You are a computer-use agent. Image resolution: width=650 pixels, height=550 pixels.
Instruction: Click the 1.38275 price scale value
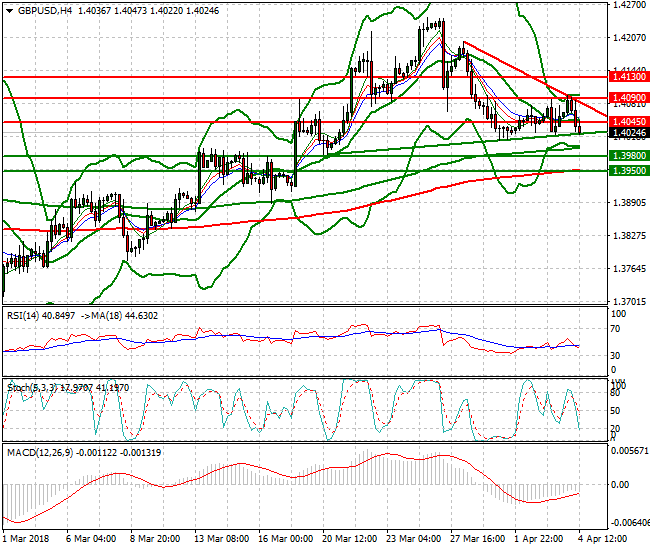click(629, 235)
